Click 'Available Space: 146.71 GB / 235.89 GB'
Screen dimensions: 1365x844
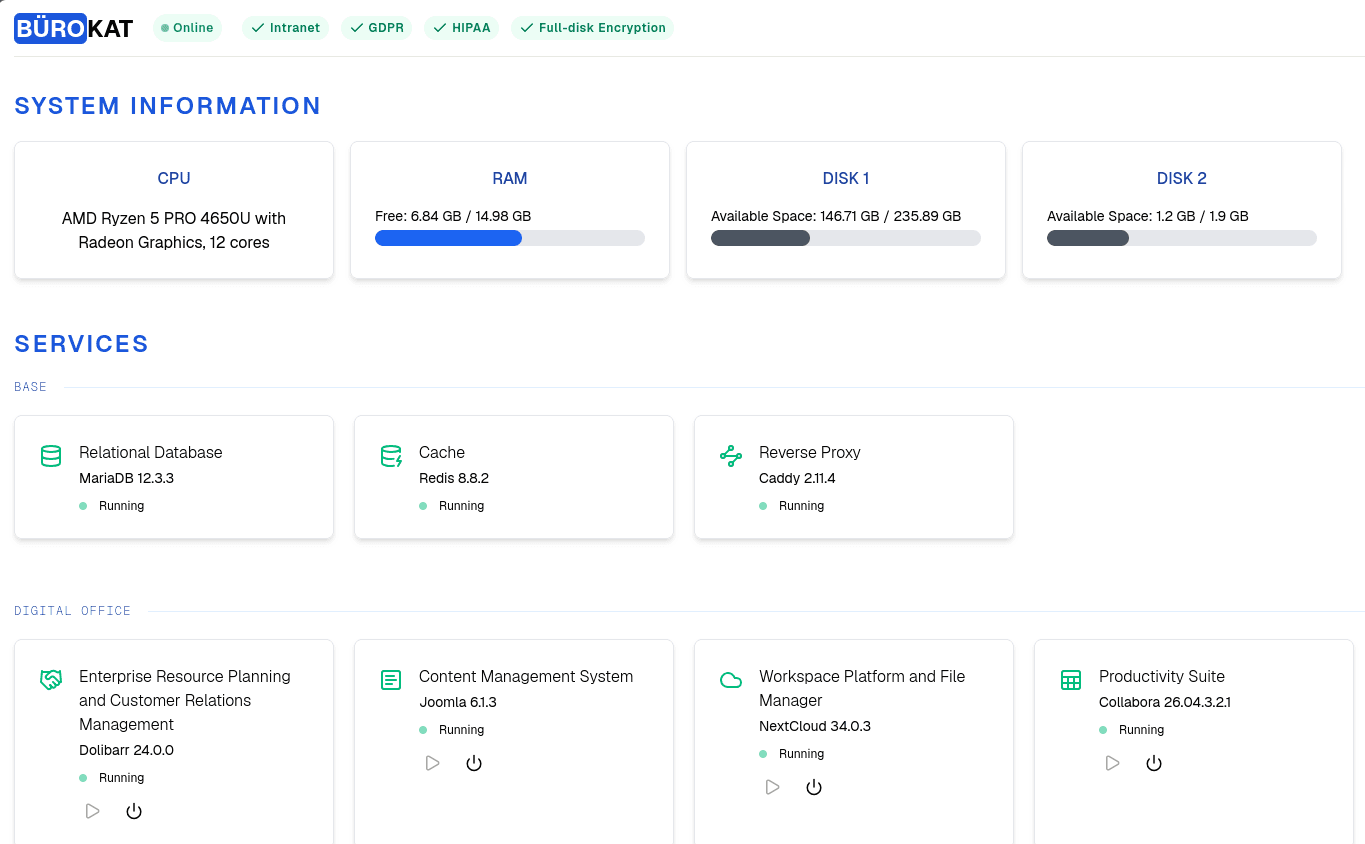[x=836, y=216]
